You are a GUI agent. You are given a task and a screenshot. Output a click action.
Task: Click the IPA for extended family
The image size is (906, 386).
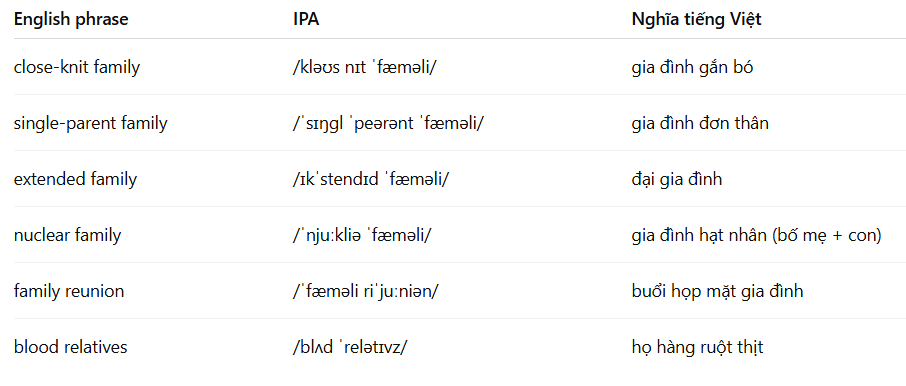[x=371, y=180]
